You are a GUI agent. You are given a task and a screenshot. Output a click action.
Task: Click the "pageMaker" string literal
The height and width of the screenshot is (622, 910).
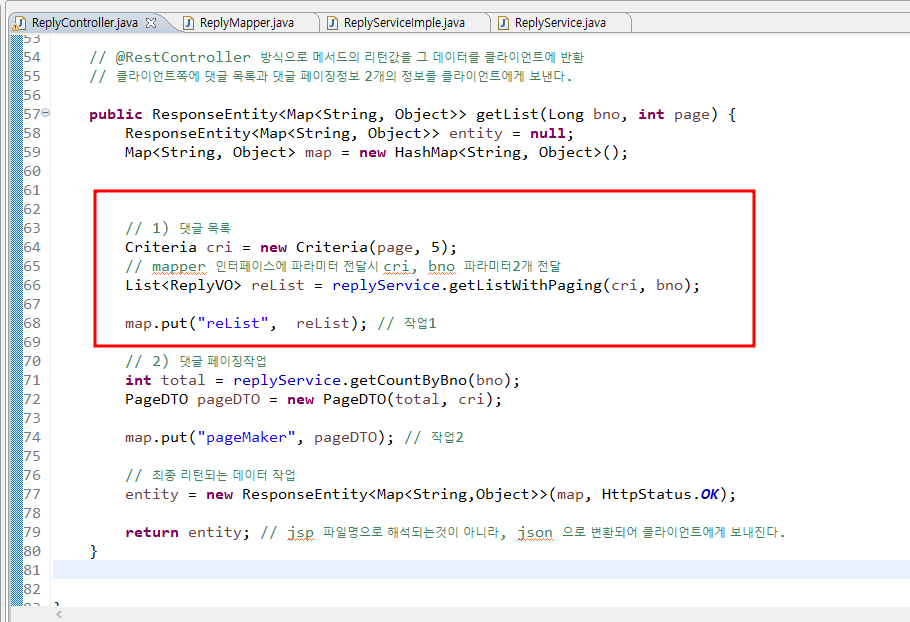coord(247,437)
